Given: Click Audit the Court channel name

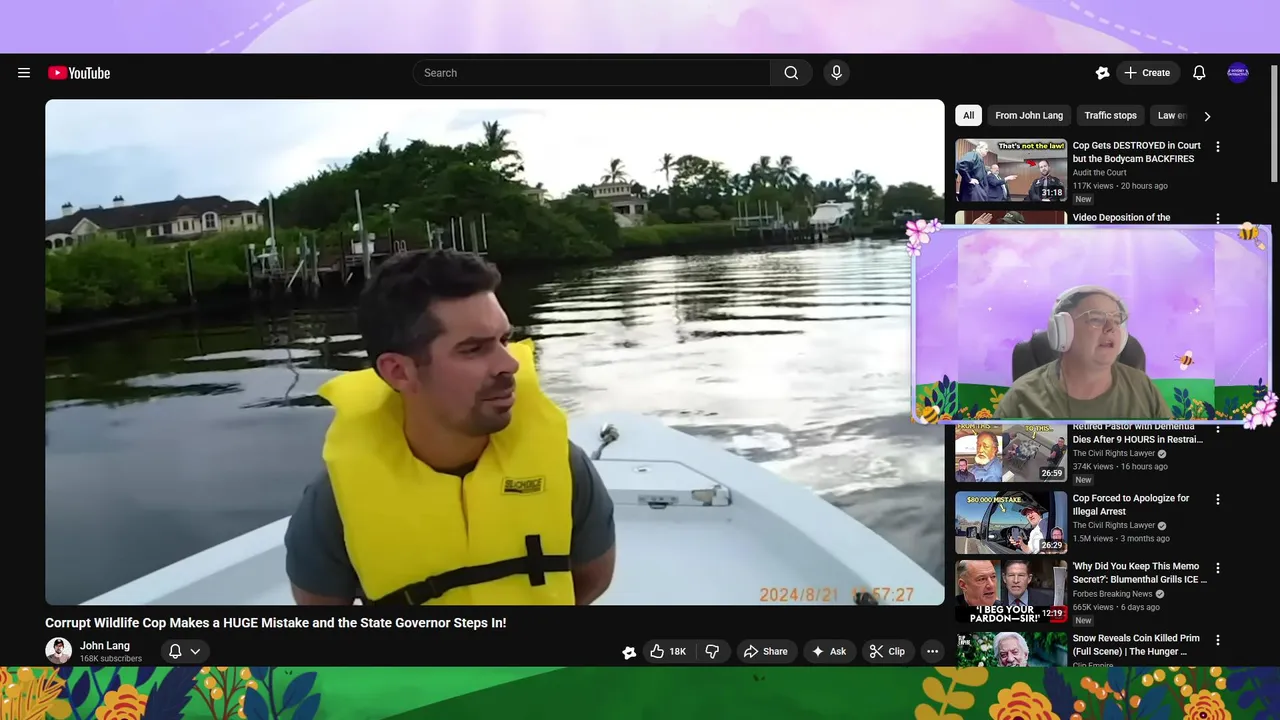Looking at the screenshot, I should click(x=1100, y=173).
